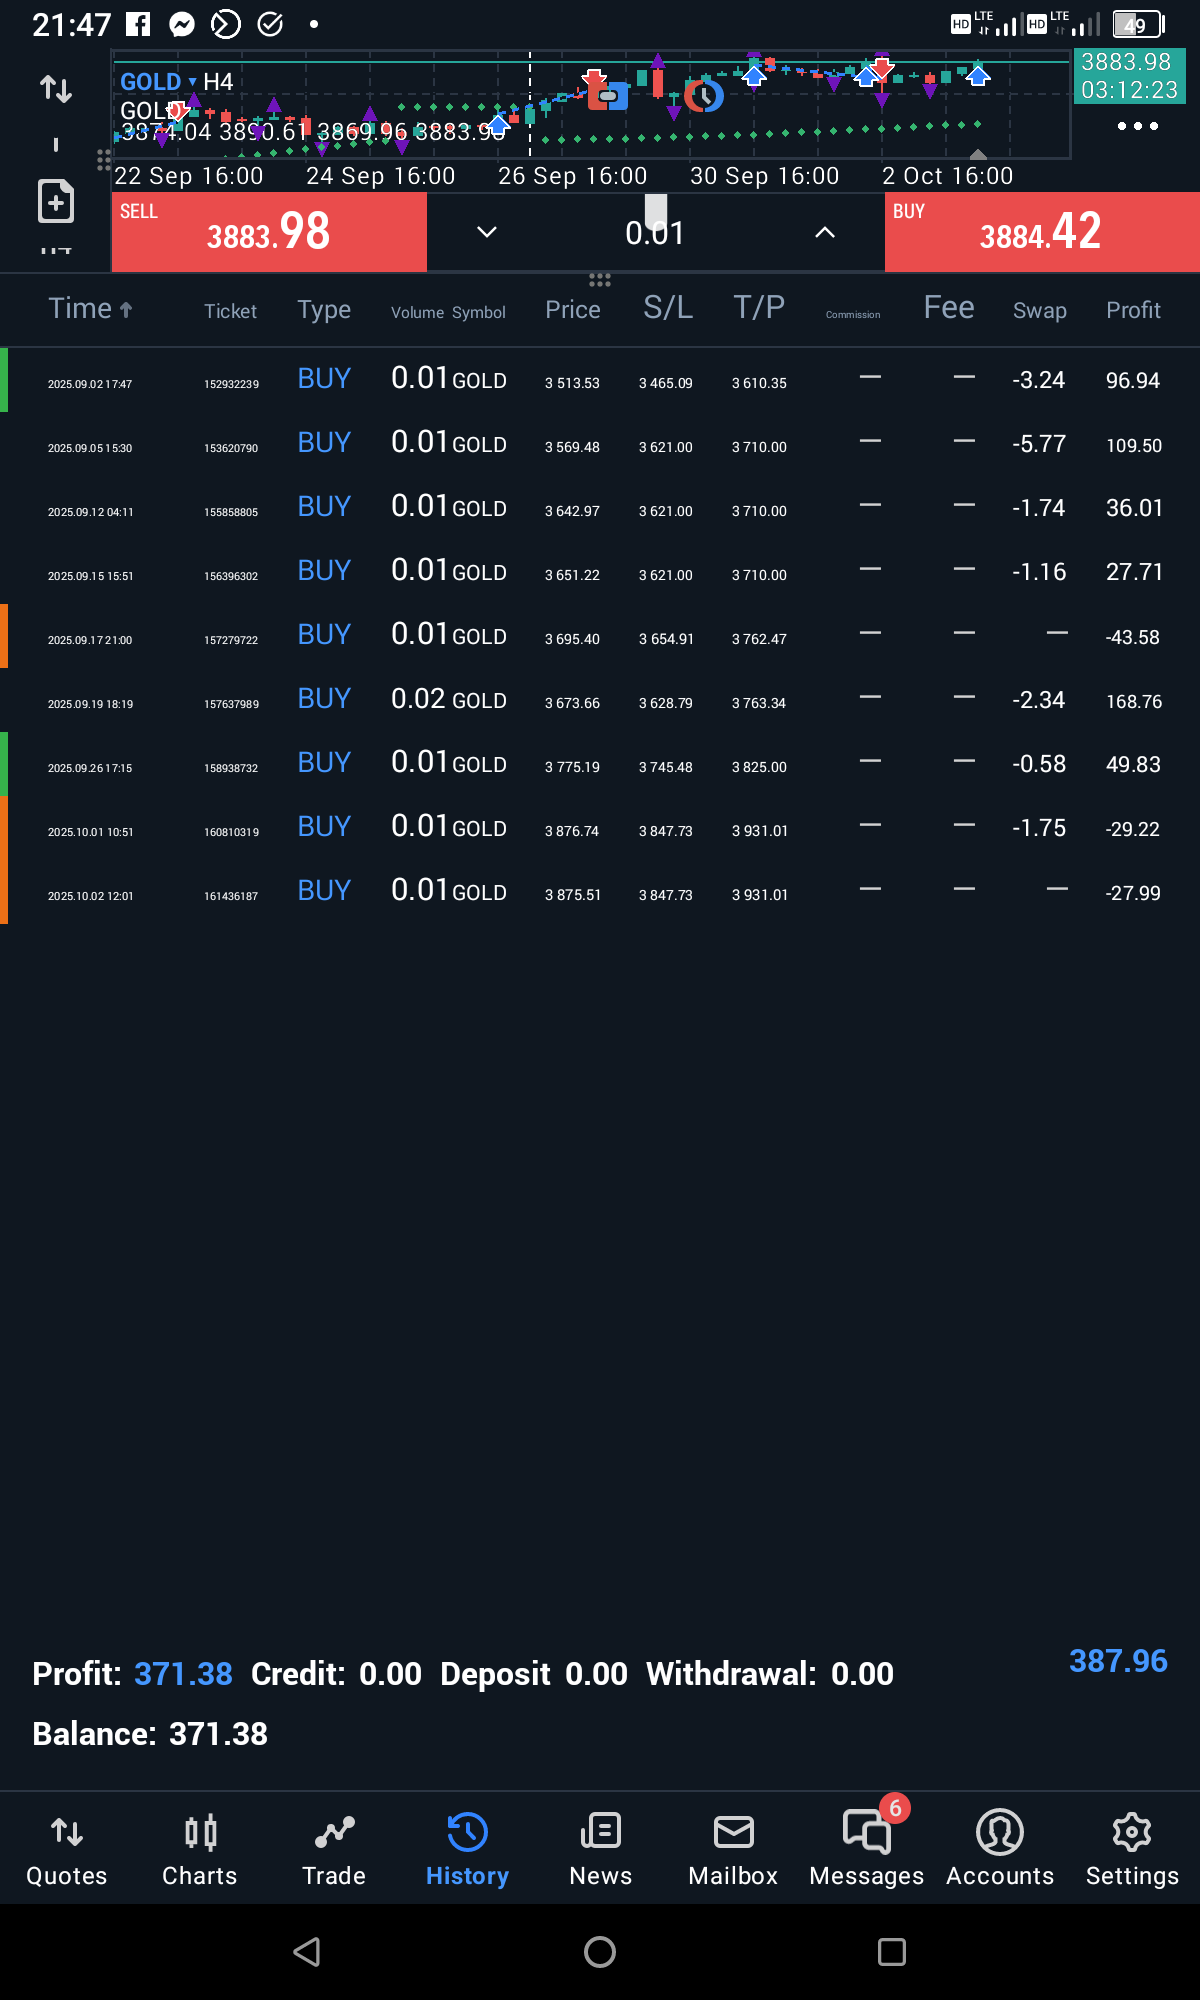
Task: Open the News tab
Action: tap(600, 1850)
